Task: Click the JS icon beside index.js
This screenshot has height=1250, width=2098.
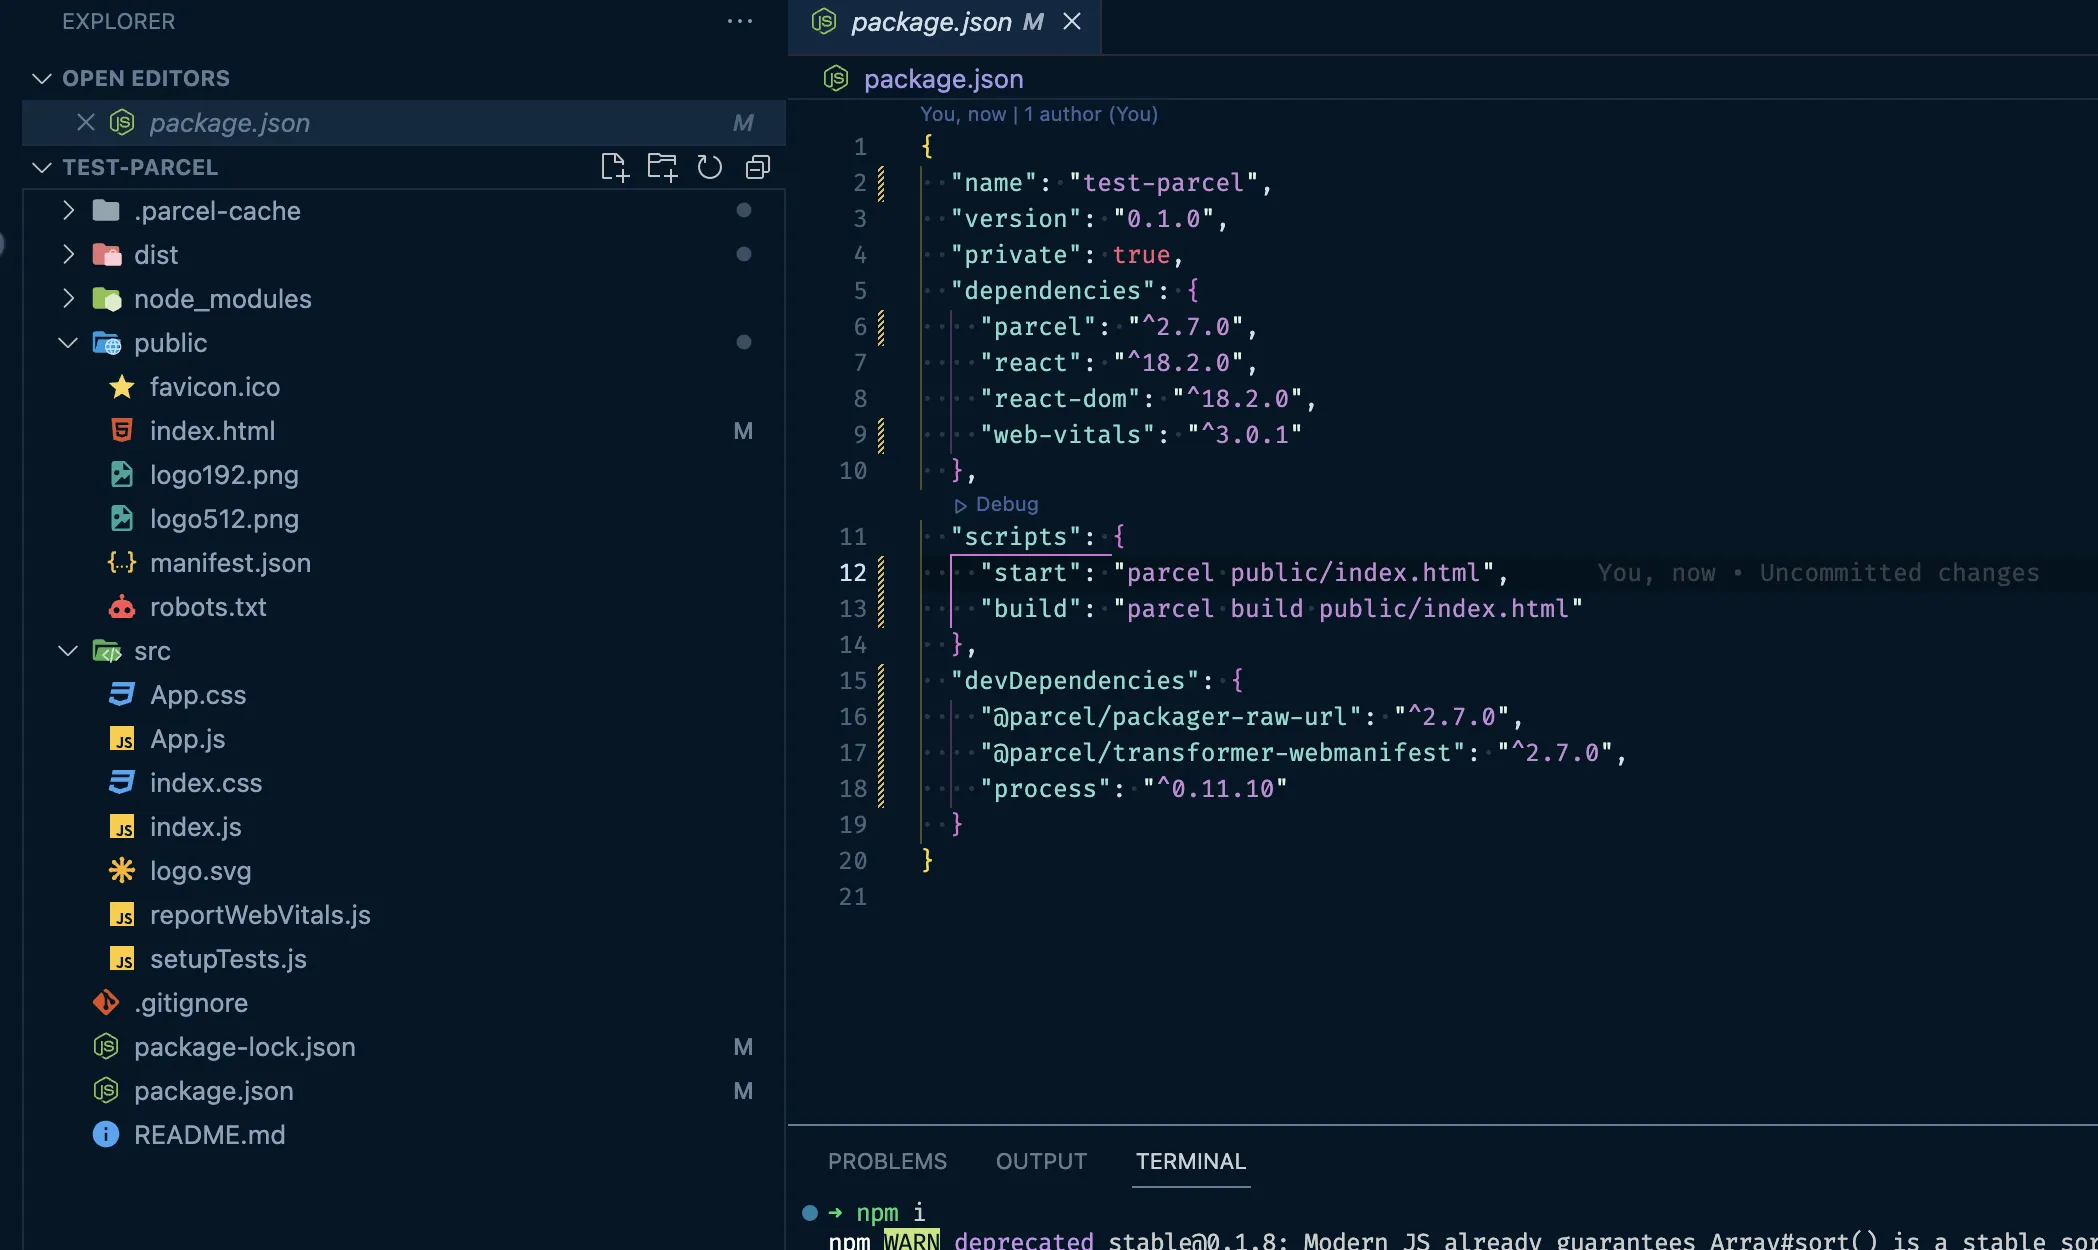Action: click(x=122, y=827)
